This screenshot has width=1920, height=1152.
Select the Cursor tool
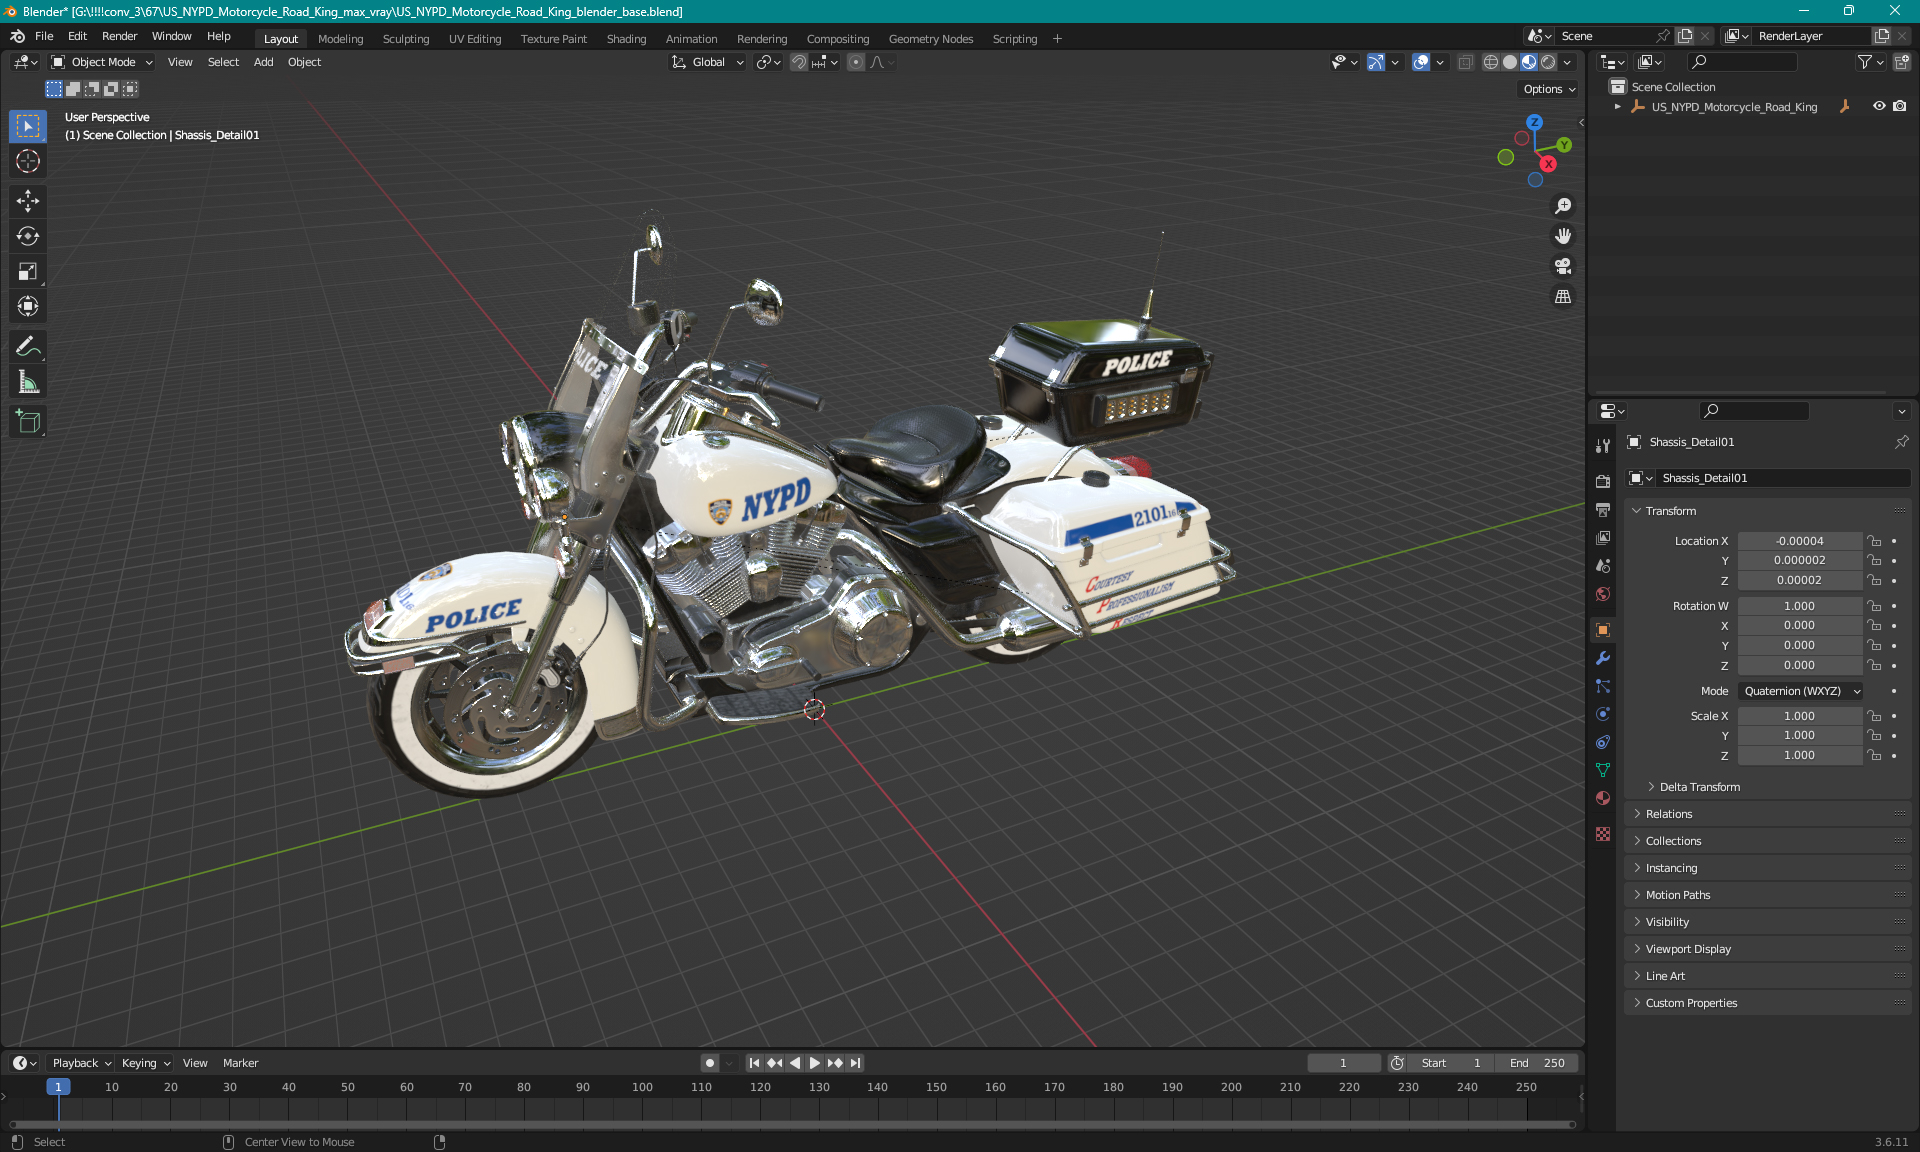[x=28, y=161]
